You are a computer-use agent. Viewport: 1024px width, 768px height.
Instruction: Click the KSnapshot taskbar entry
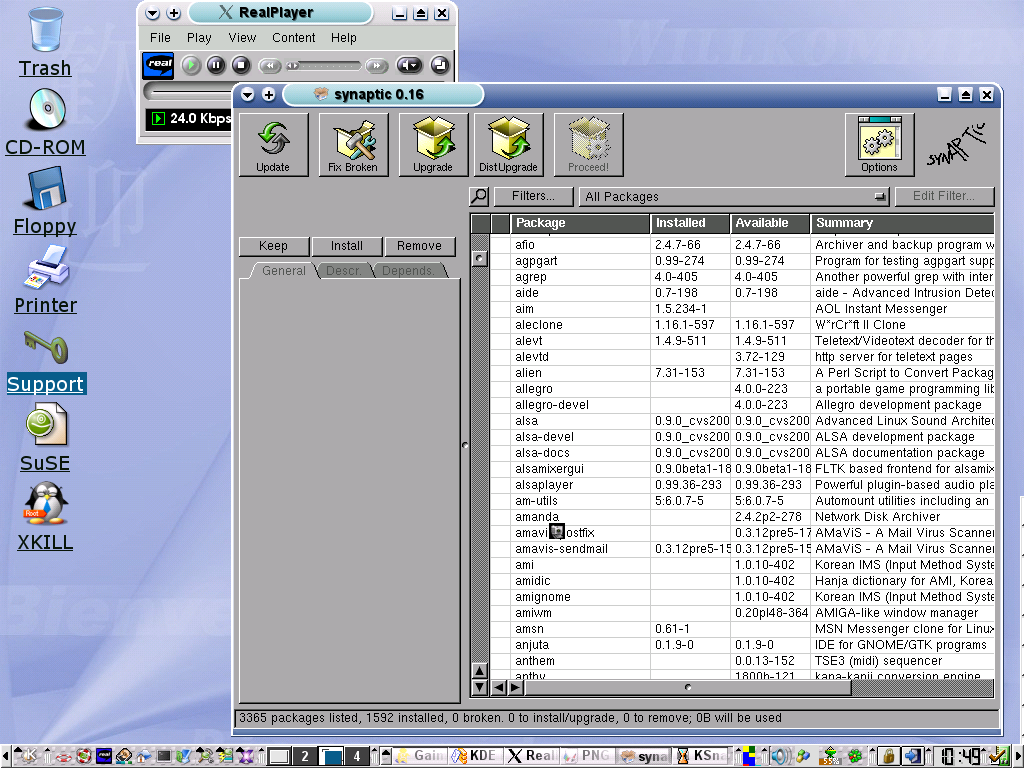coord(701,756)
